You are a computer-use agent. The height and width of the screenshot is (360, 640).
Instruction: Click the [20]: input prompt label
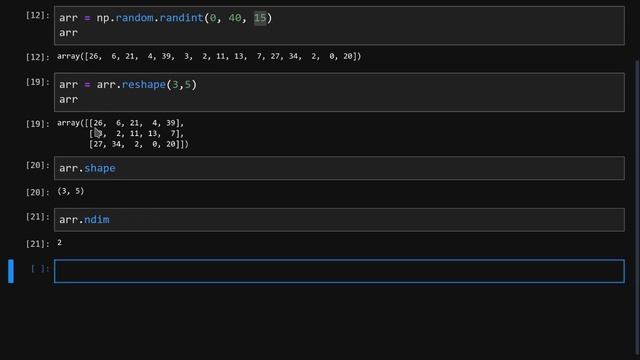point(38,165)
